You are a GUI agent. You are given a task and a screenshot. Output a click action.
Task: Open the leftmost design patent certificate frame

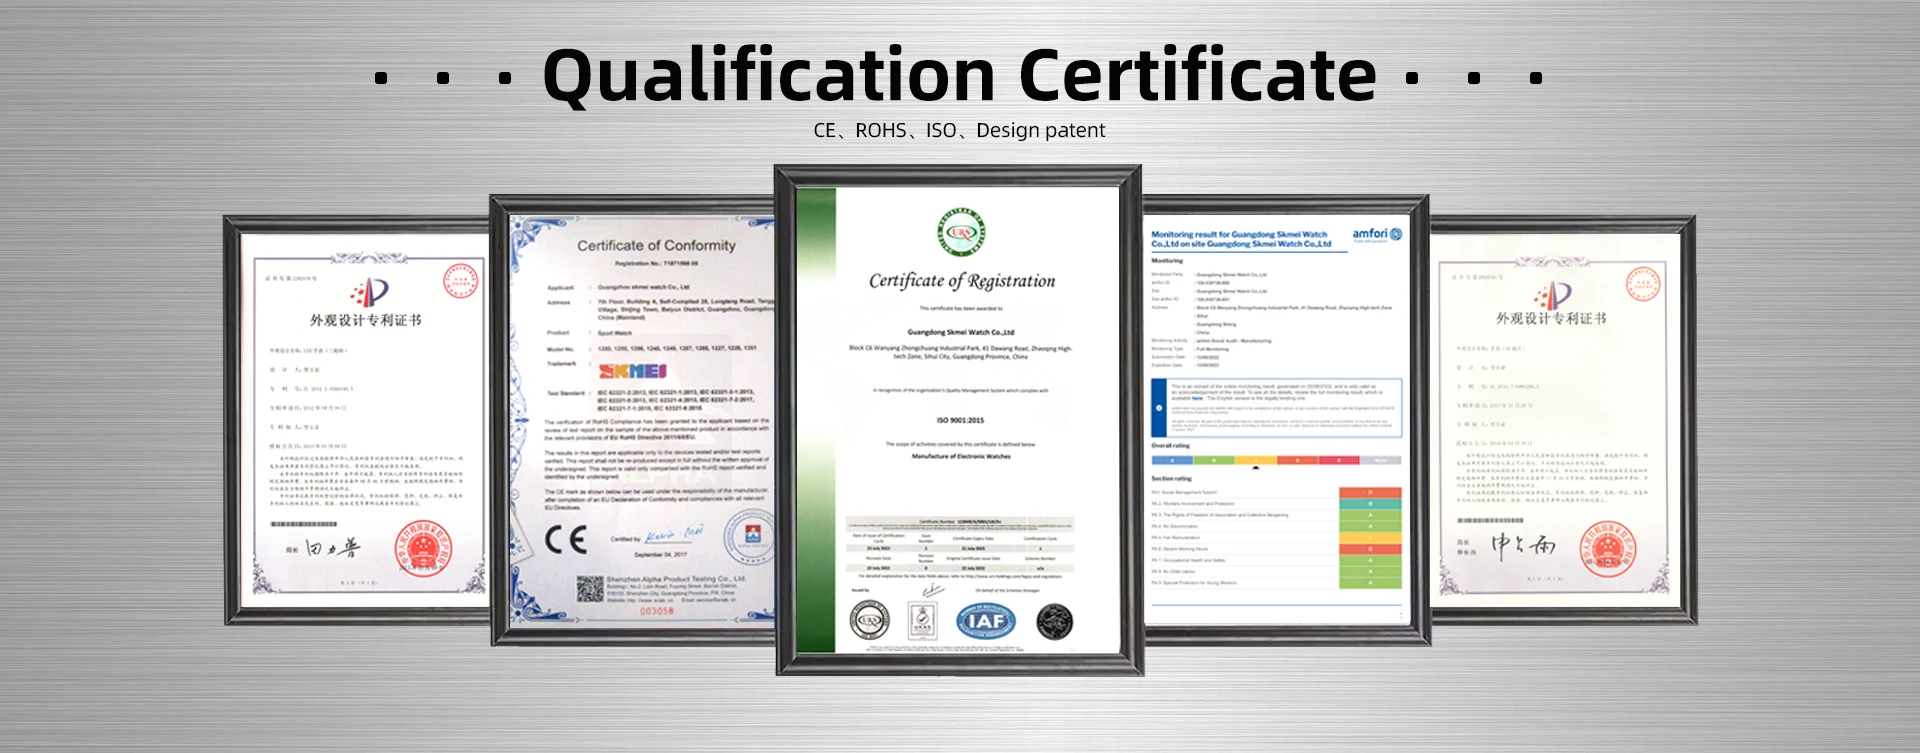(x=360, y=420)
